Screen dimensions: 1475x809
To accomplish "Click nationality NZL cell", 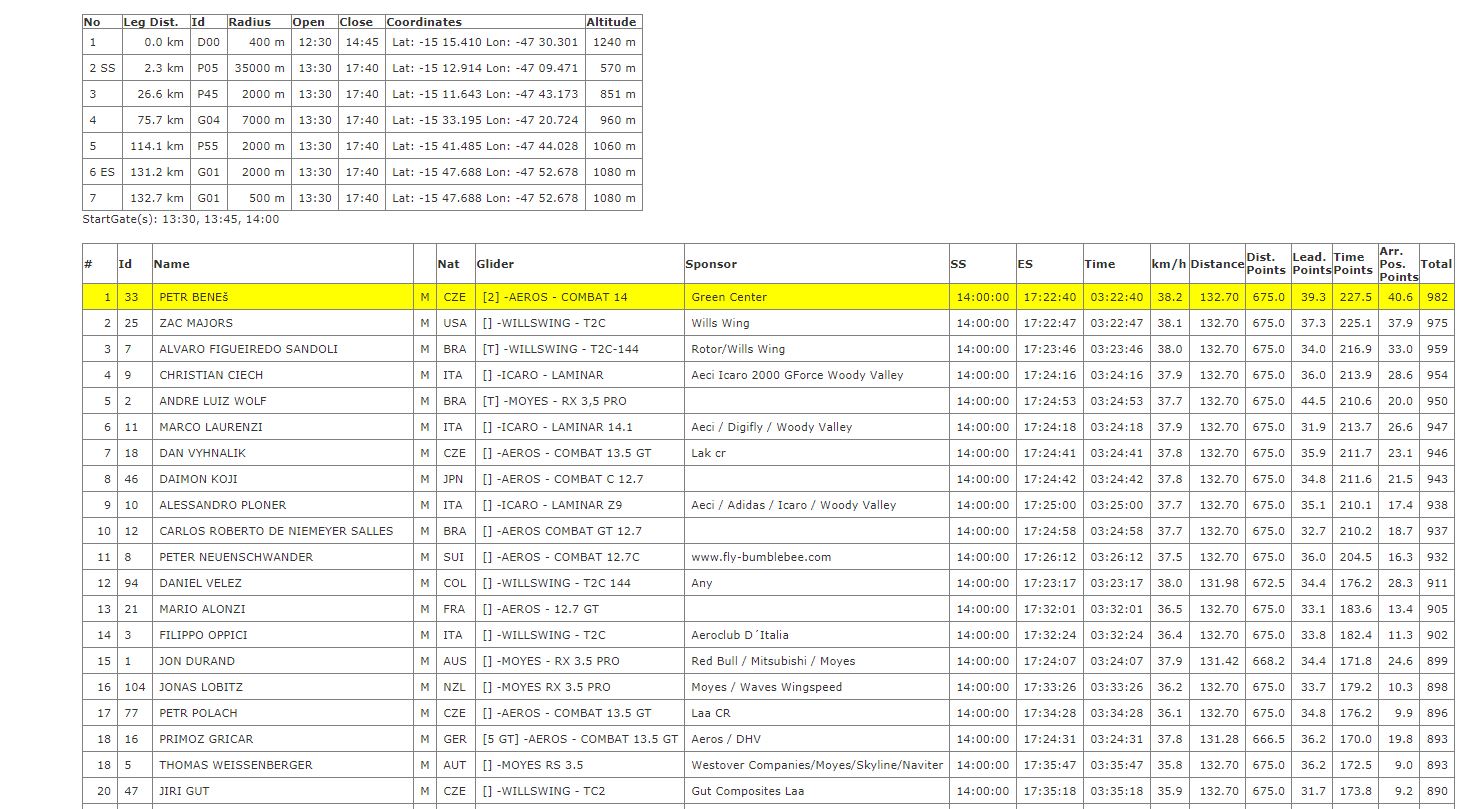I will click(x=454, y=687).
